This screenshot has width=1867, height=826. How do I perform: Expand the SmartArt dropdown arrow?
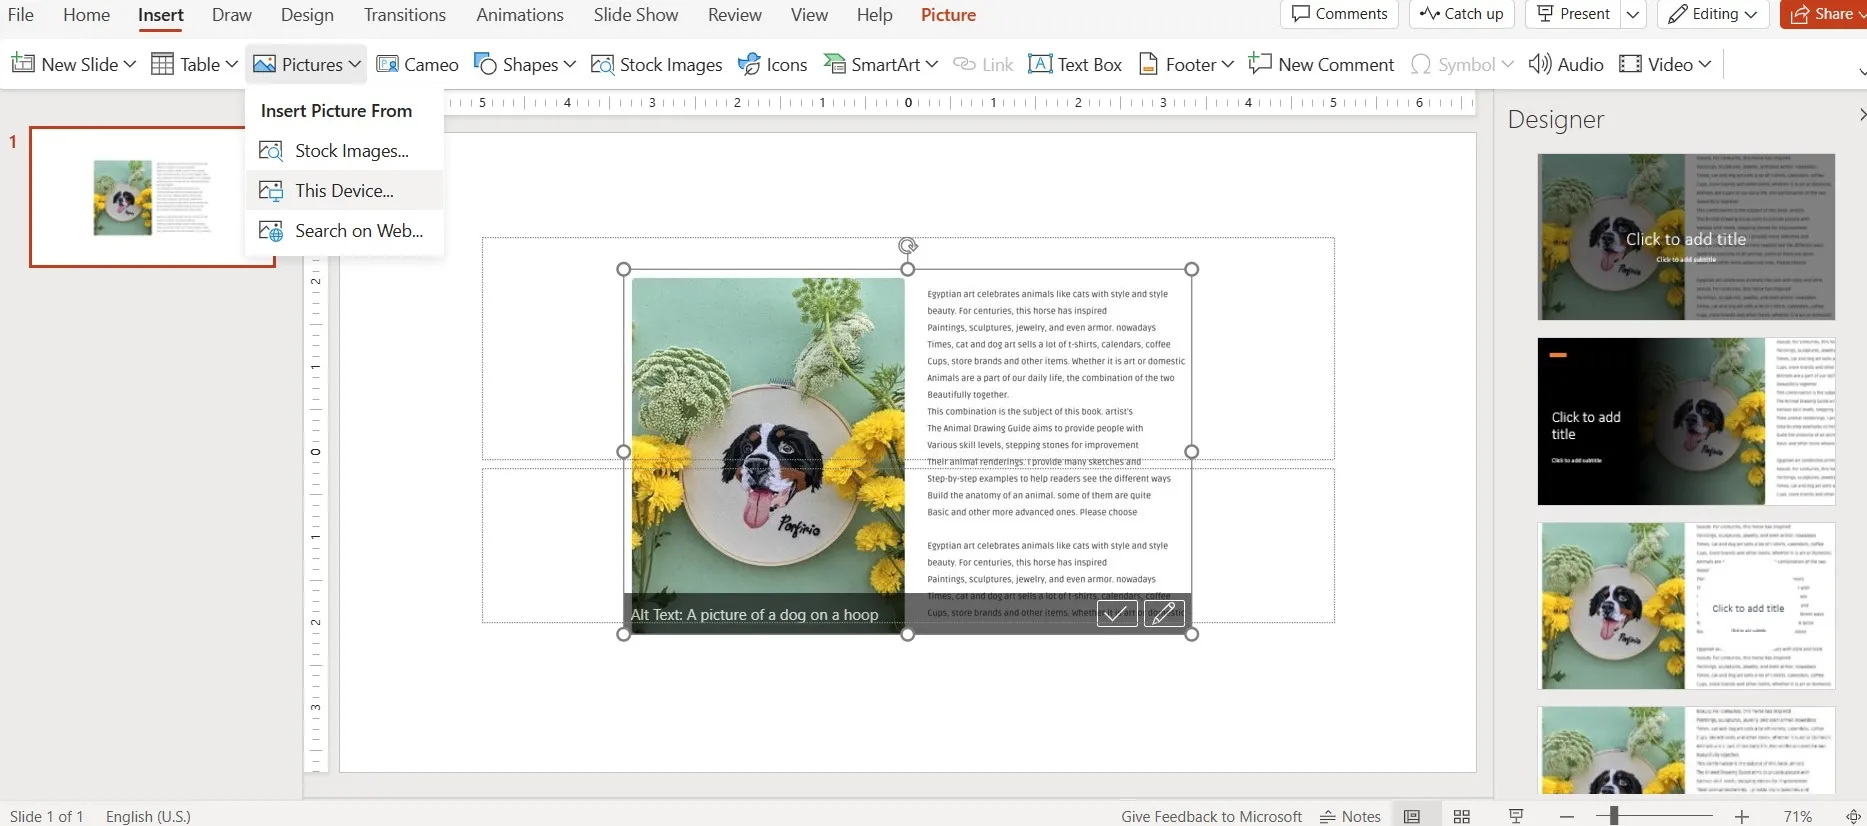click(x=932, y=64)
